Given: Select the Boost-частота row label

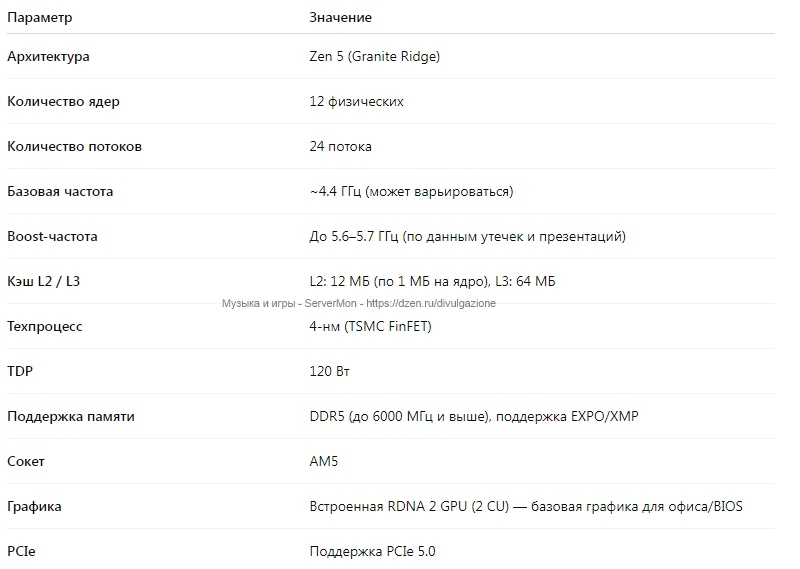Looking at the screenshot, I should 52,236.
